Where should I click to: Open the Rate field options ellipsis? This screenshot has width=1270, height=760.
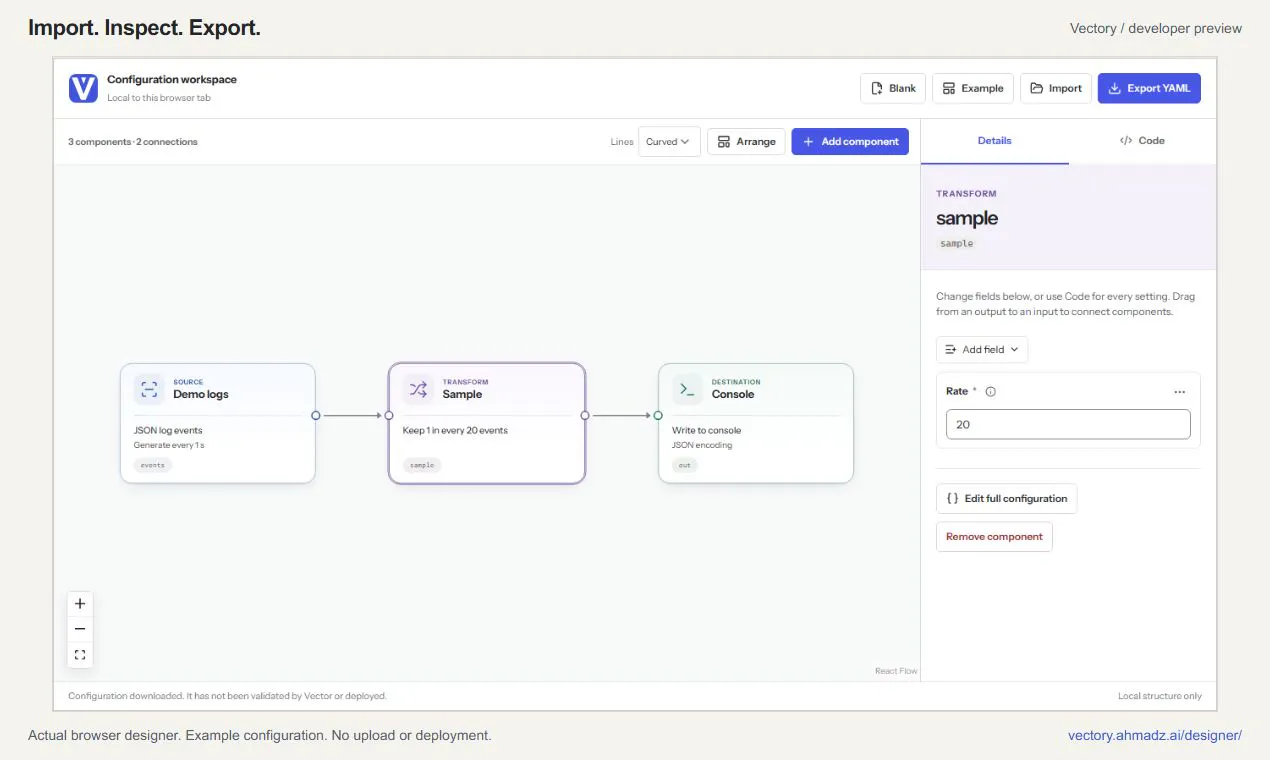tap(1180, 392)
